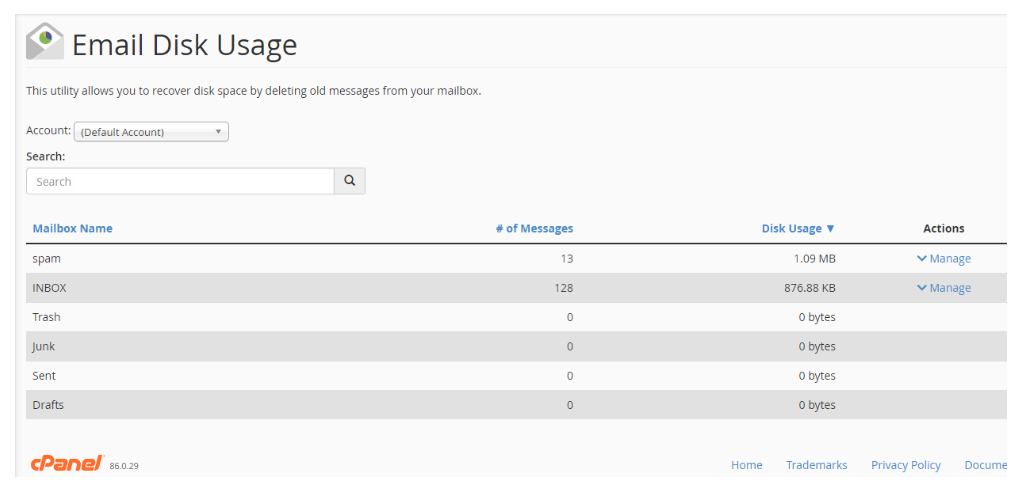Select the INBOX mailbox name
The width and height of the screenshot is (1020, 501).
click(x=49, y=288)
